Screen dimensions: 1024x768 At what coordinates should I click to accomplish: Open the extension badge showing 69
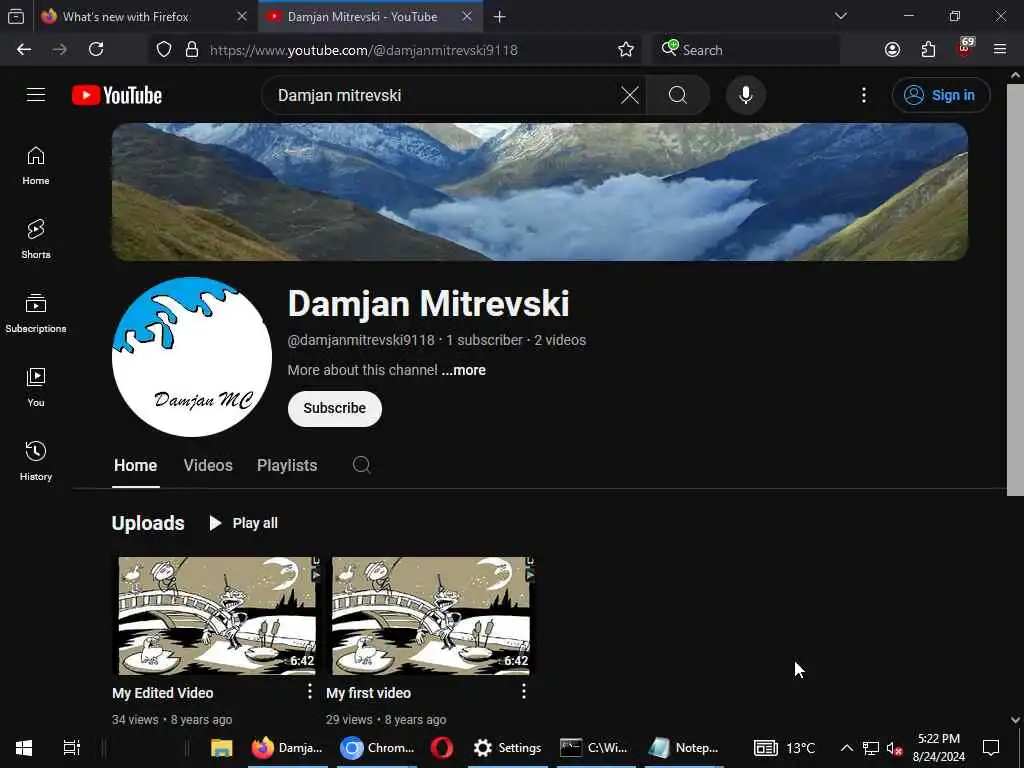[965, 48]
